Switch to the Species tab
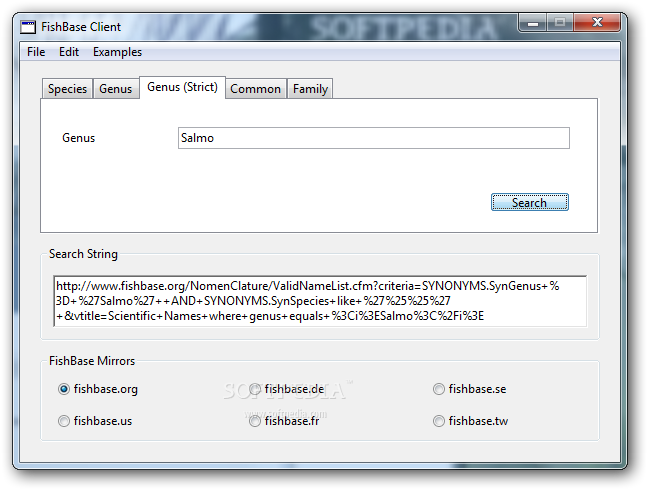This screenshot has width=648, height=490. pos(67,89)
